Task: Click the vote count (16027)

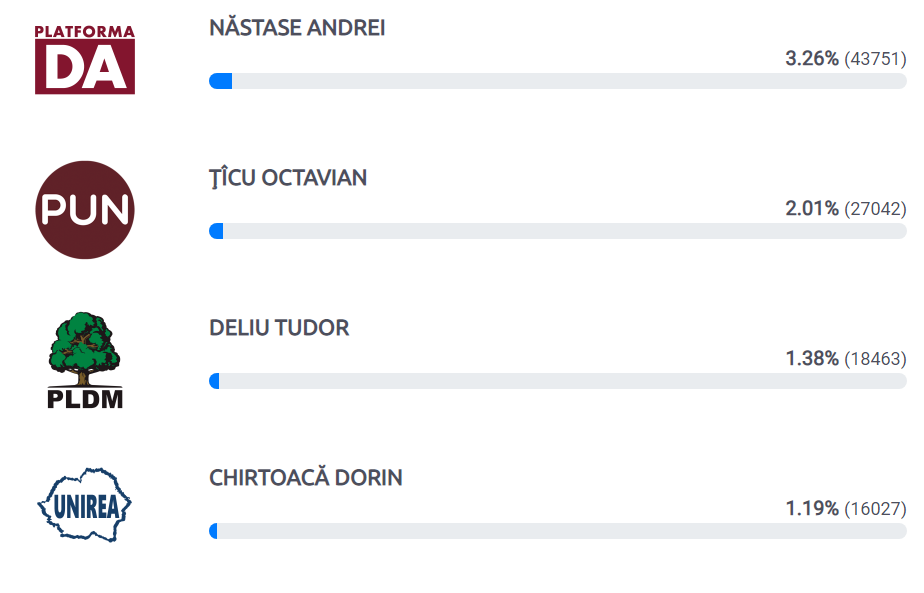Action: pos(875,508)
